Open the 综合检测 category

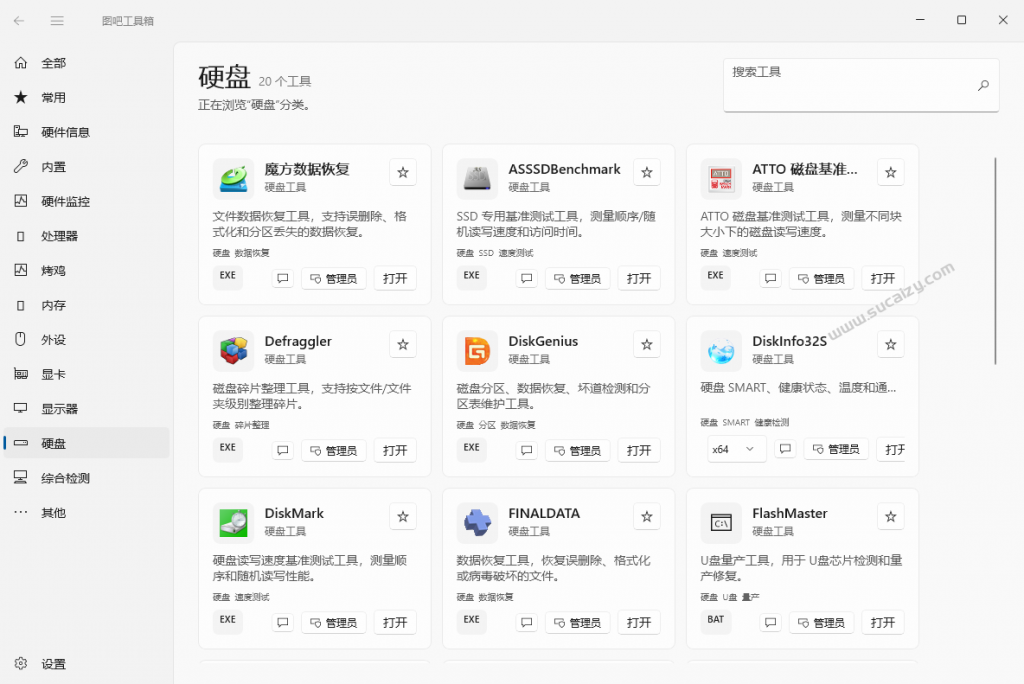86,478
